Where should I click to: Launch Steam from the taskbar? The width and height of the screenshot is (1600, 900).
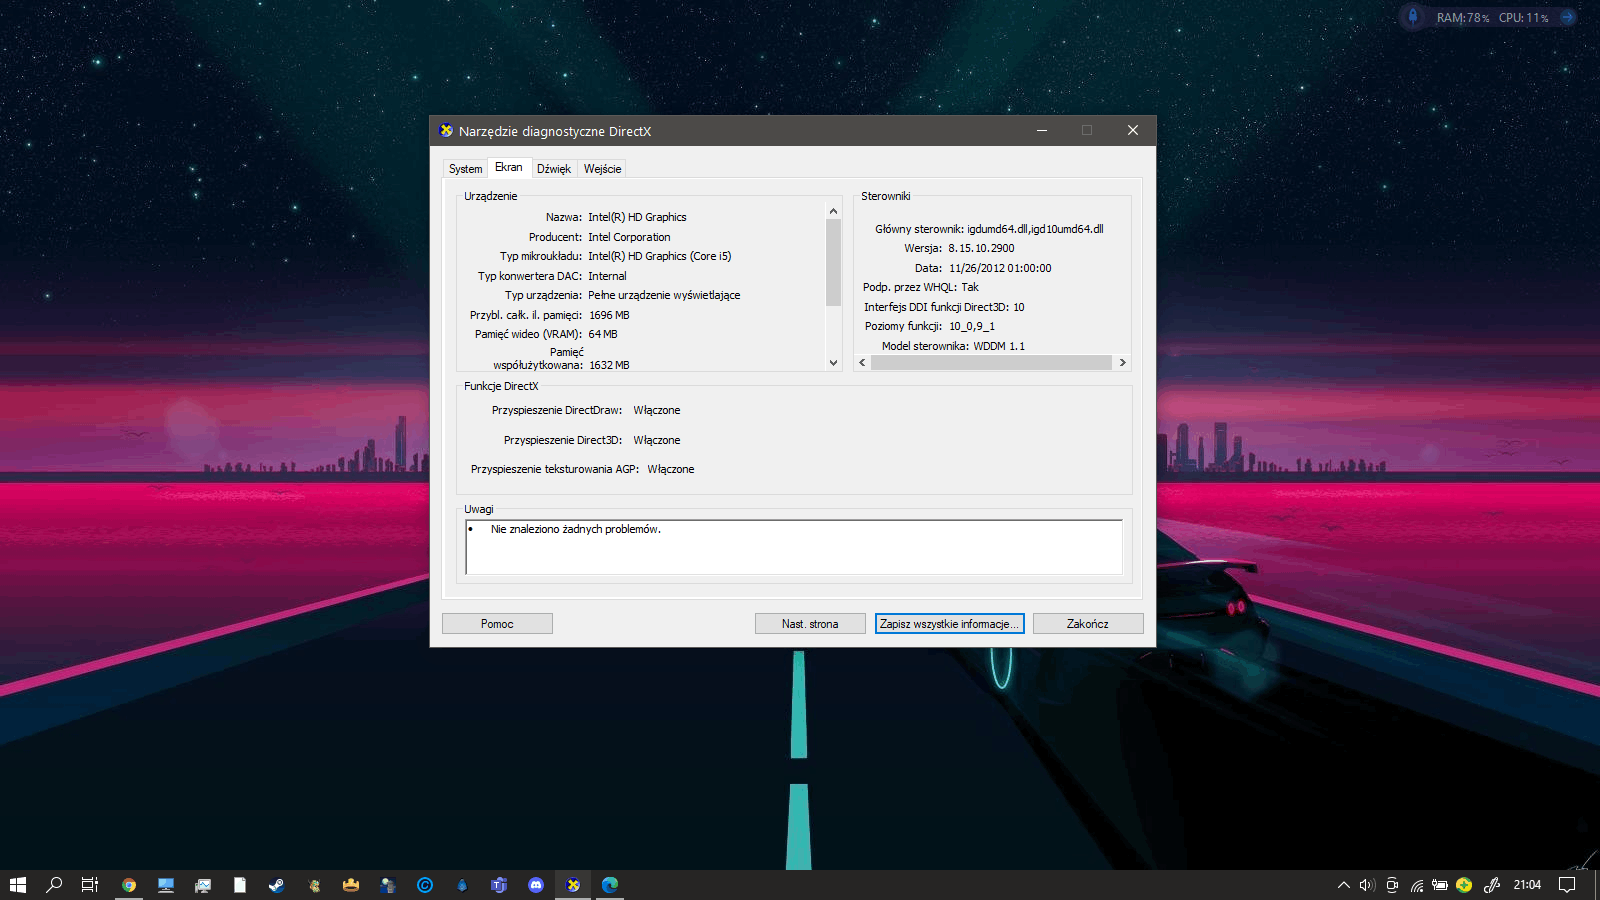[277, 885]
